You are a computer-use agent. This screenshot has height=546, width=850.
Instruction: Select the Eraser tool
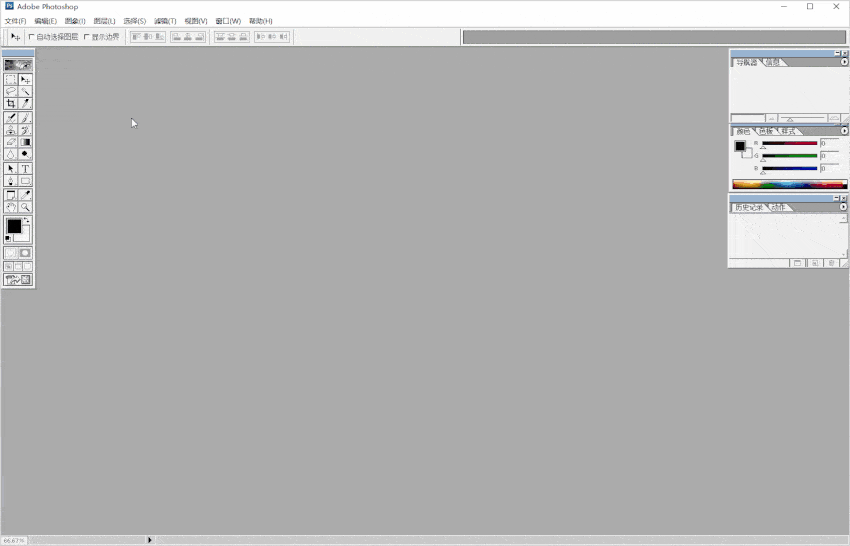(x=11, y=142)
